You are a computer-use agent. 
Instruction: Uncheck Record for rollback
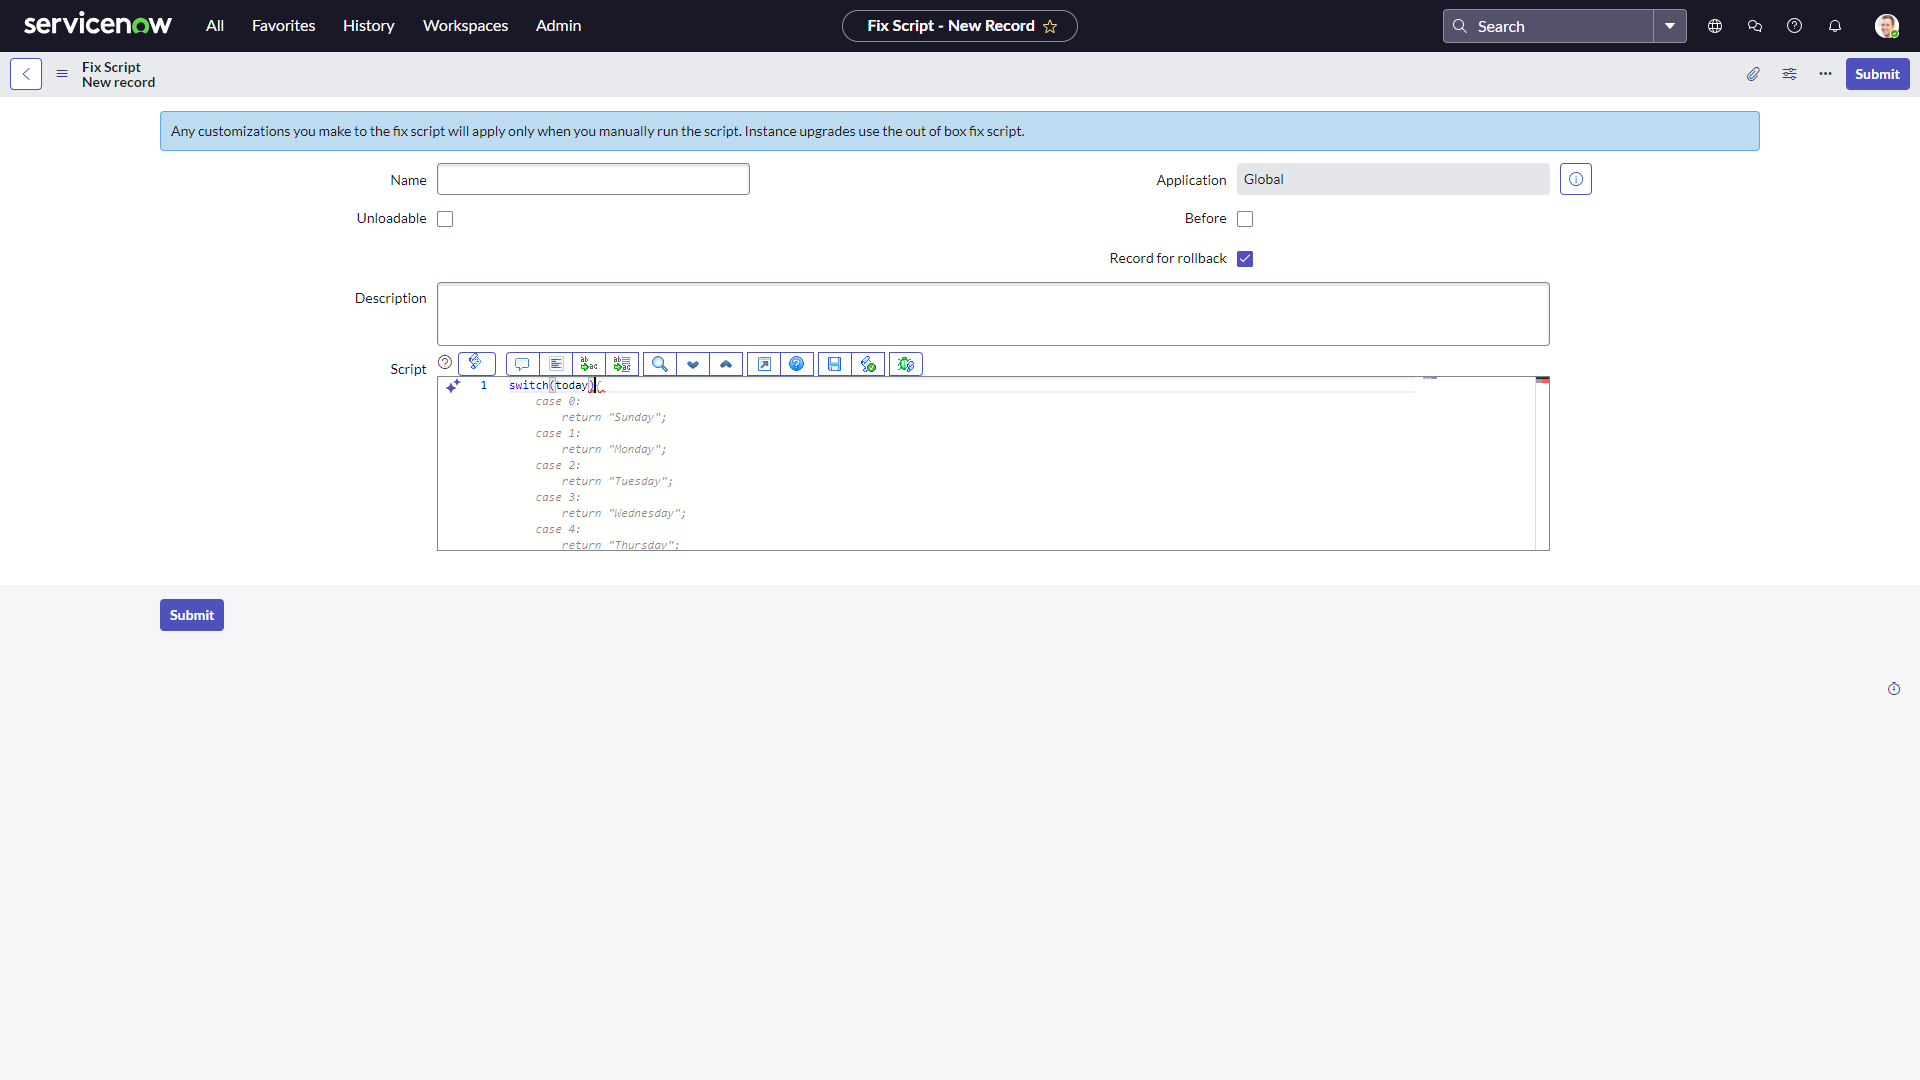(1245, 259)
